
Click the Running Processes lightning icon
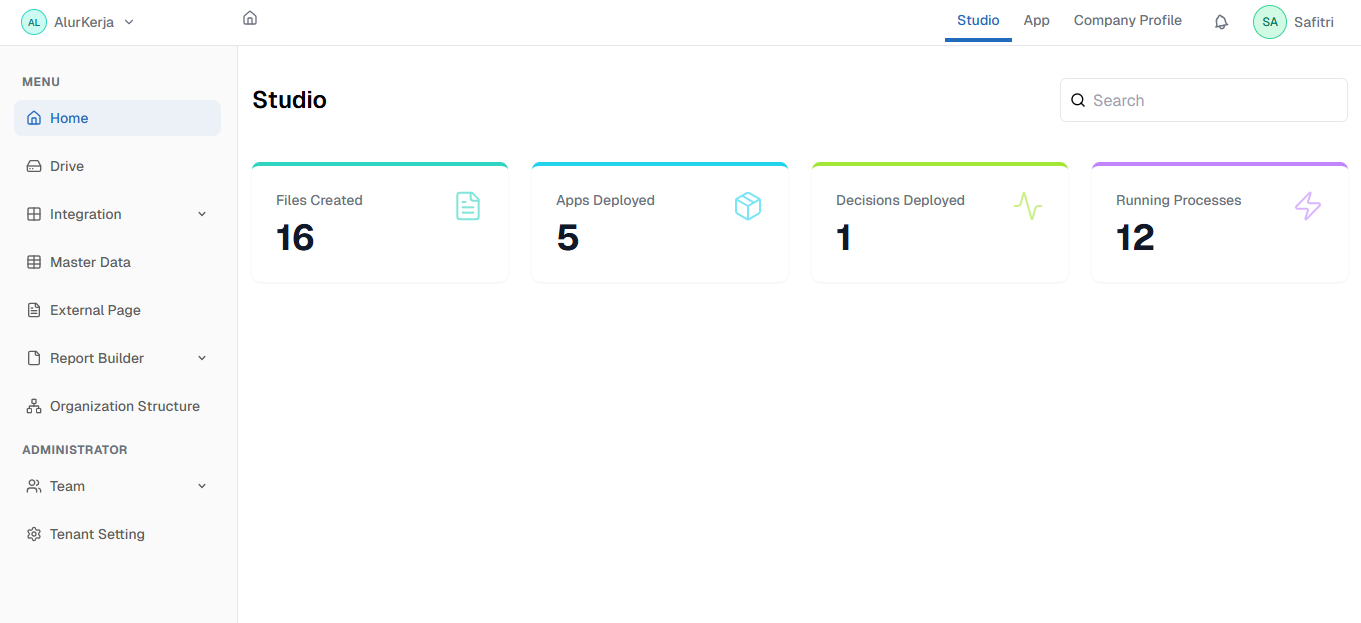pos(1308,206)
